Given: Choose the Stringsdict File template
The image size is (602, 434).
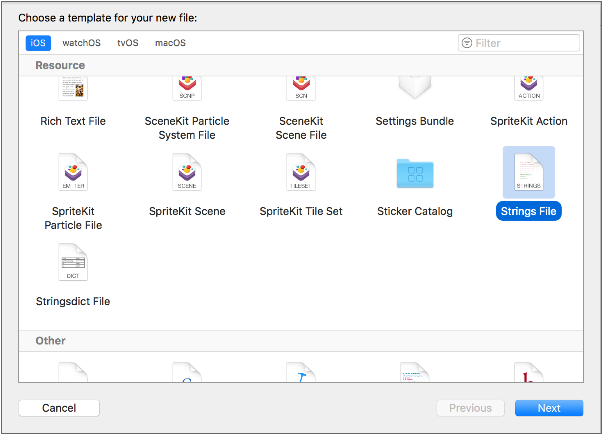Looking at the screenshot, I should click(73, 264).
